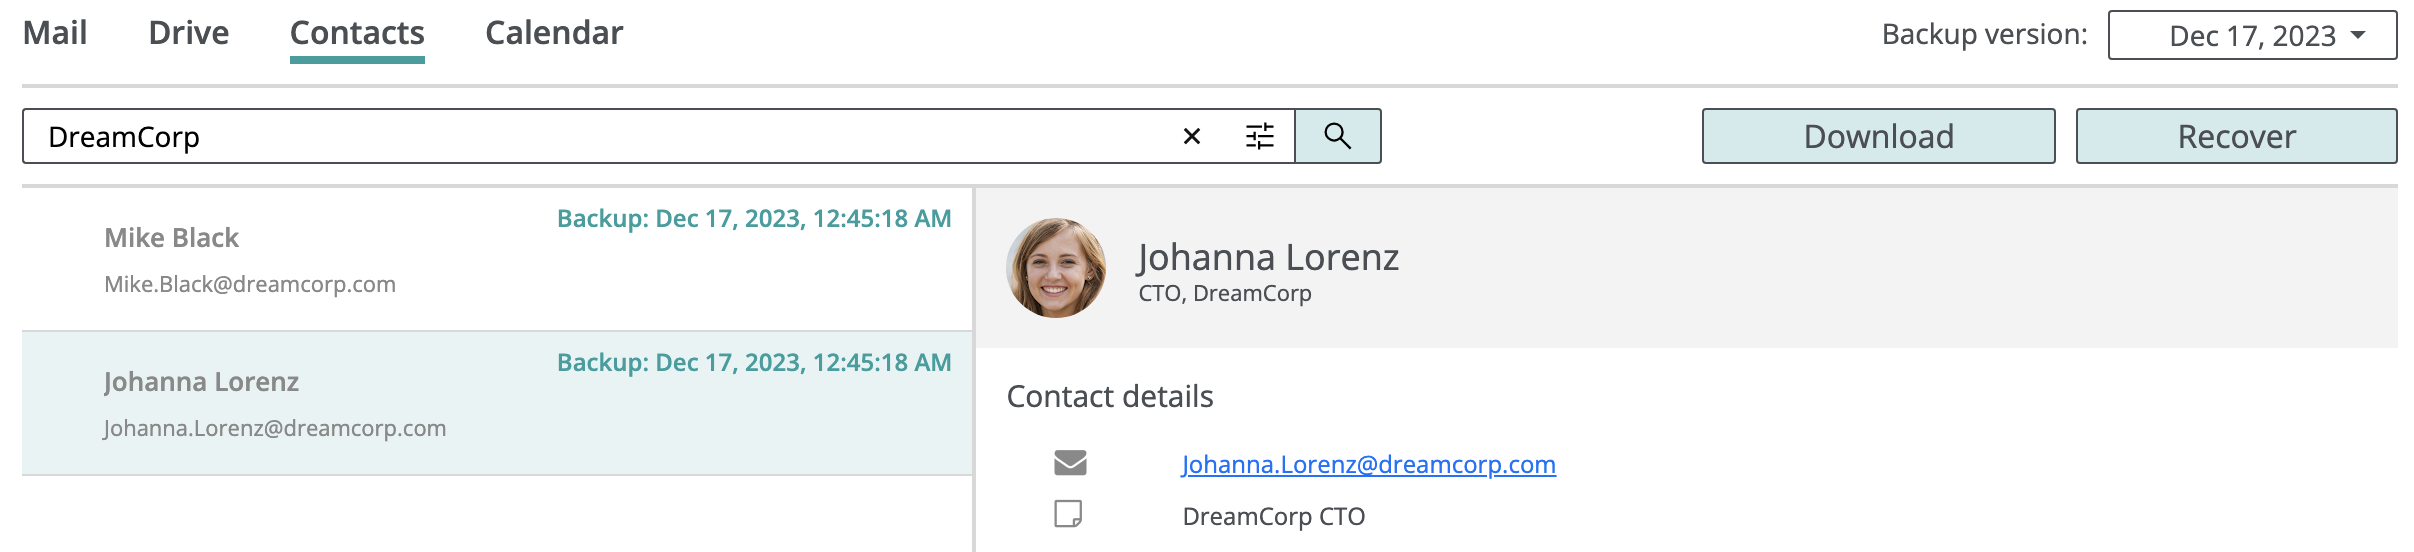The image size is (2414, 552).
Task: Click Mike Black's backup timestamp
Action: 754,219
